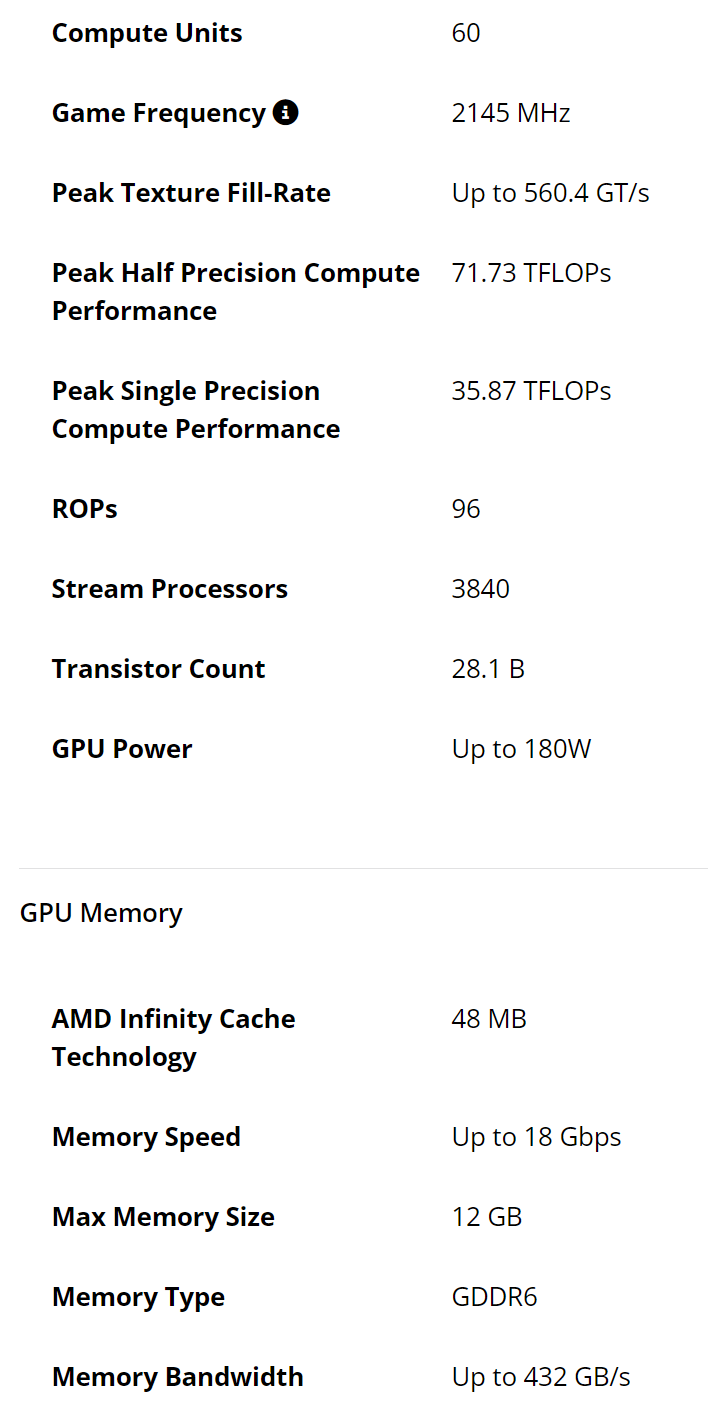Click the Game Frequency label text
This screenshot has width=708, height=1411.
point(158,113)
